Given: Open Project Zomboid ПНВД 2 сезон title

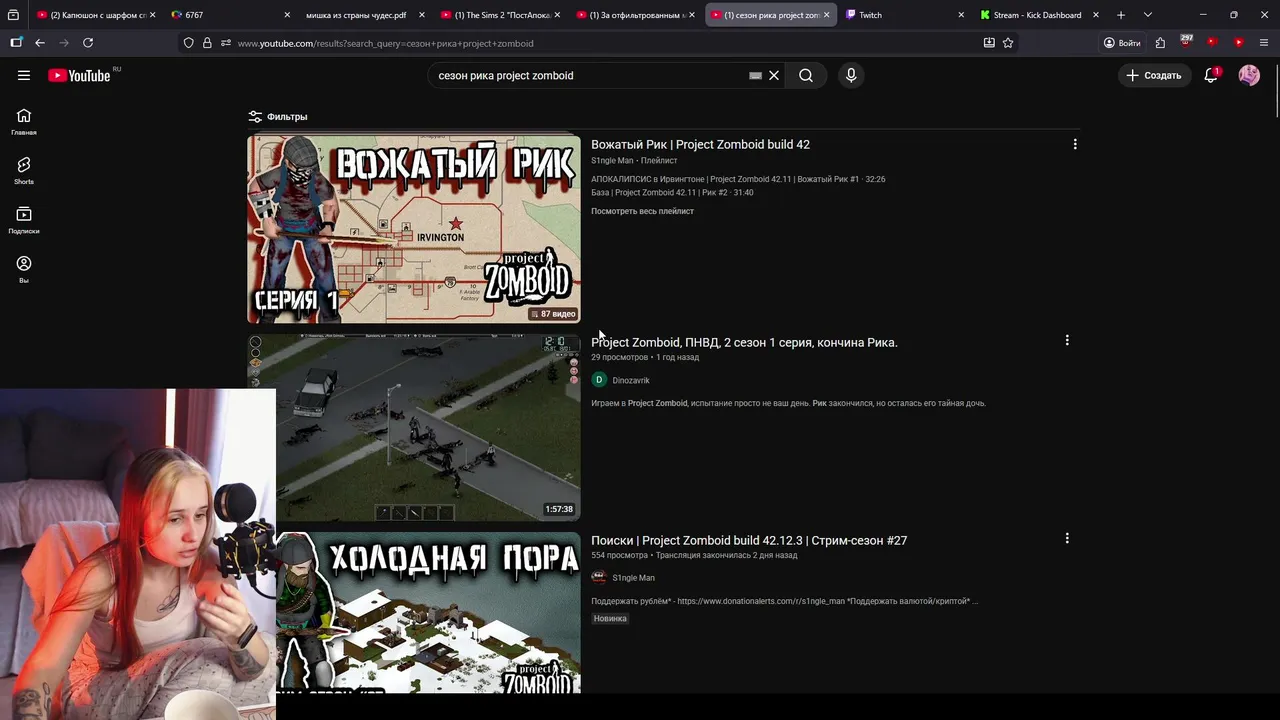Looking at the screenshot, I should click(x=744, y=342).
